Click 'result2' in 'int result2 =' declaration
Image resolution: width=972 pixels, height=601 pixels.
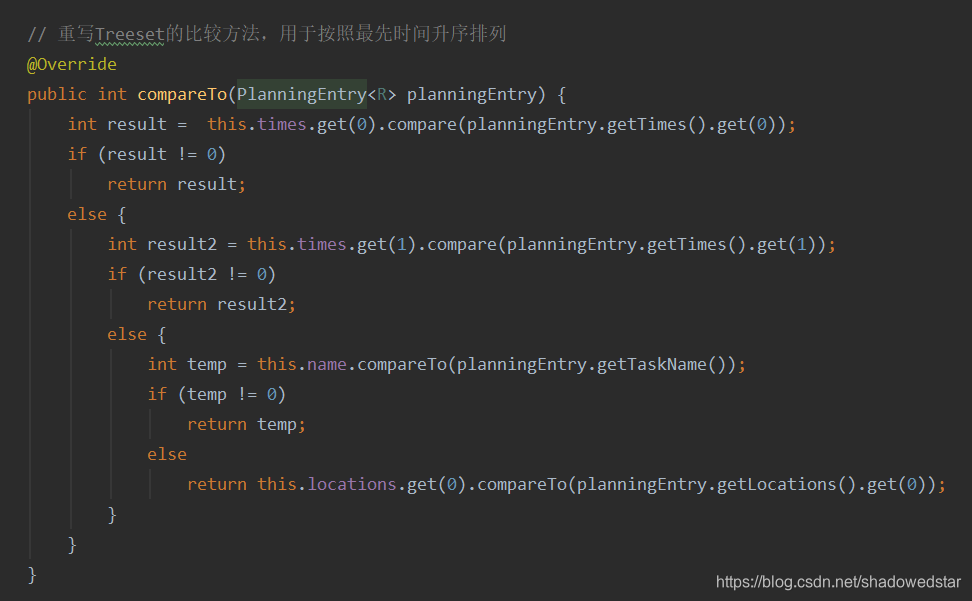tap(182, 244)
